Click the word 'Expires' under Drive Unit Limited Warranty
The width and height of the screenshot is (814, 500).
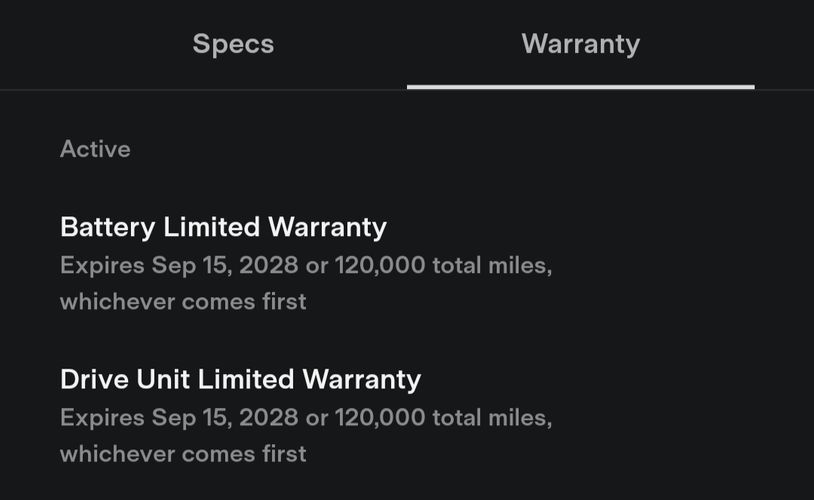[102, 417]
